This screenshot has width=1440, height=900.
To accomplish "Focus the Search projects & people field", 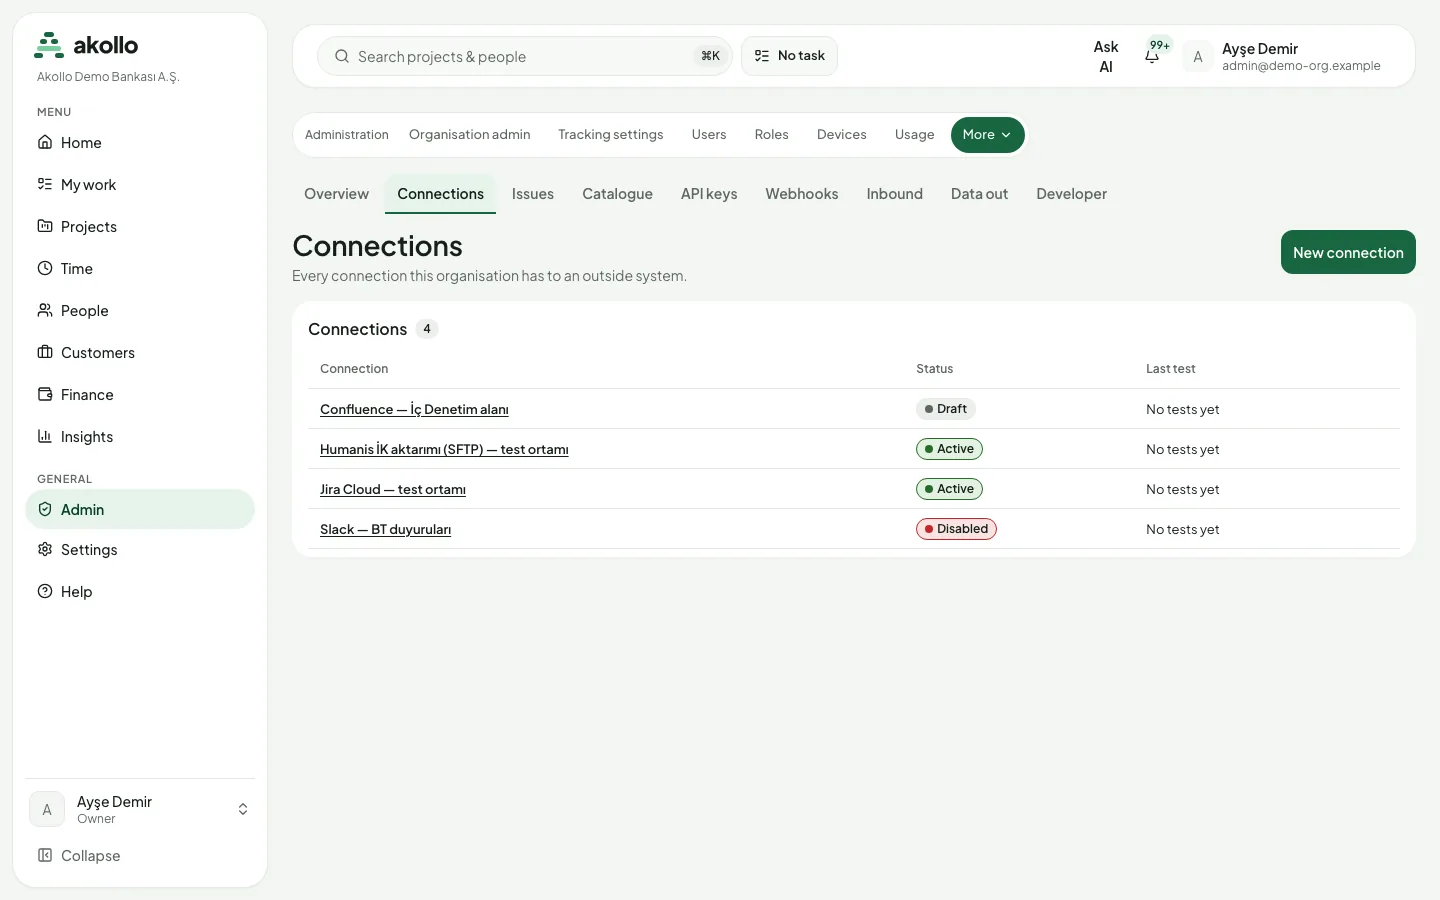I will pos(525,56).
